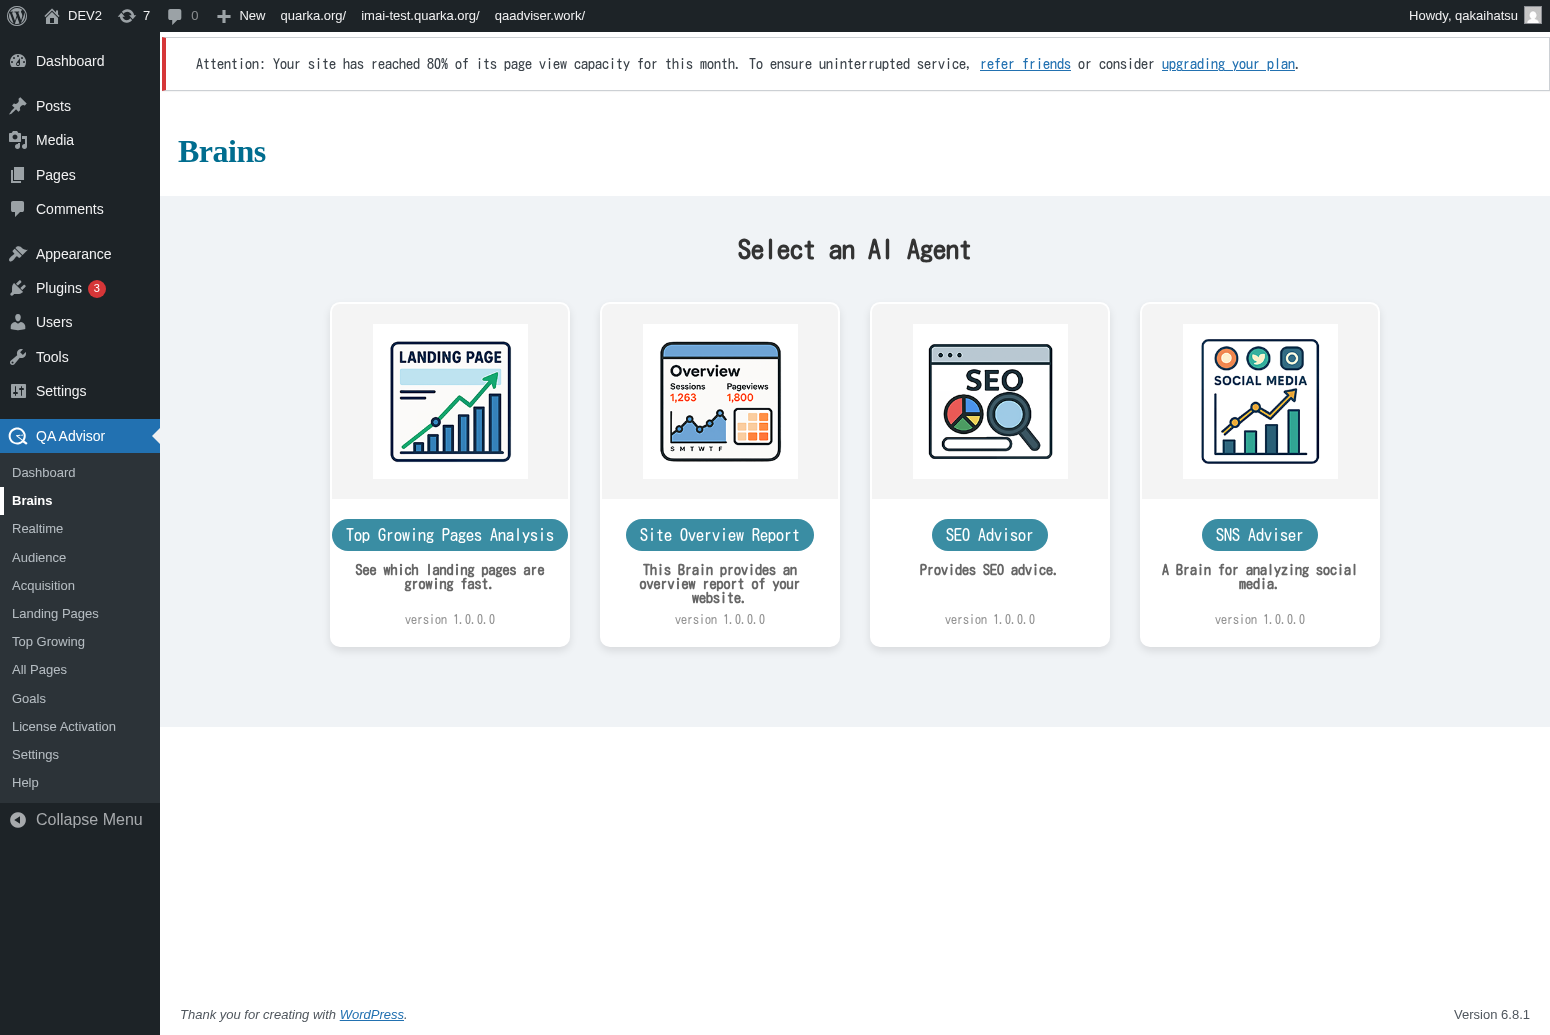Open the New content dropdown
The height and width of the screenshot is (1035, 1550).
point(241,16)
